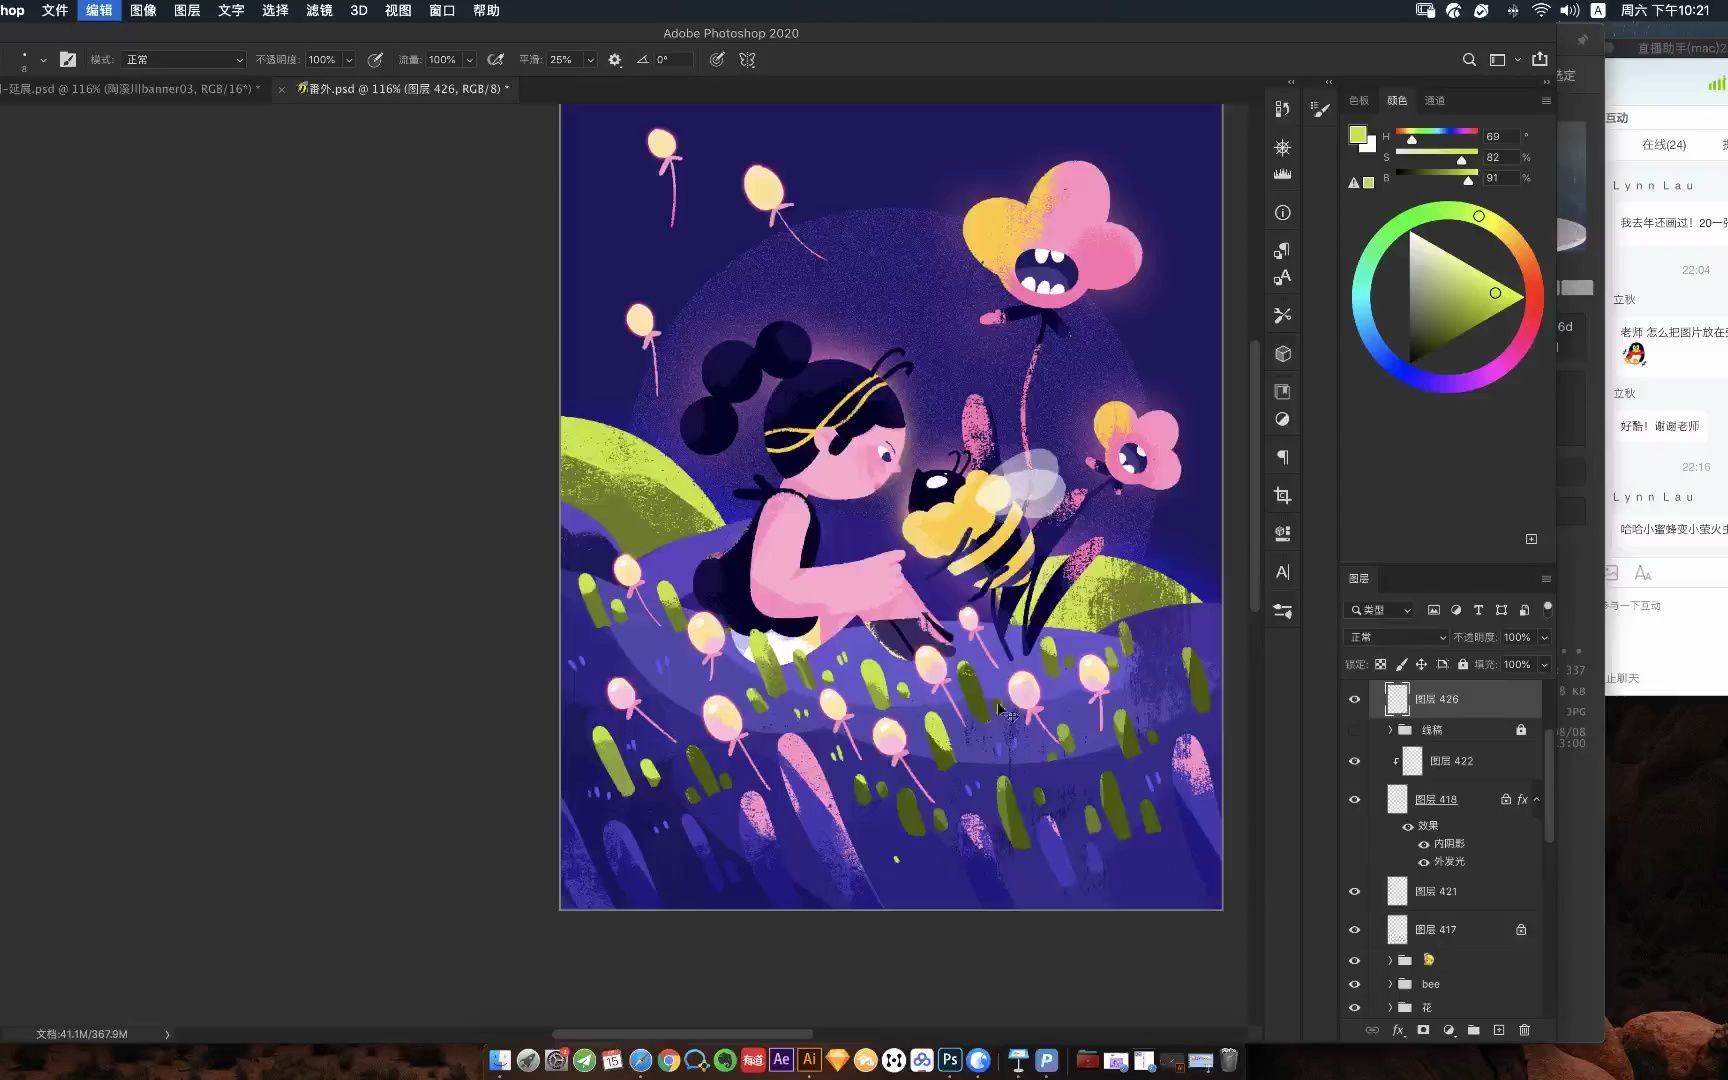The width and height of the screenshot is (1728, 1080).
Task: Click the foreground color swatch
Action: coord(1357,135)
